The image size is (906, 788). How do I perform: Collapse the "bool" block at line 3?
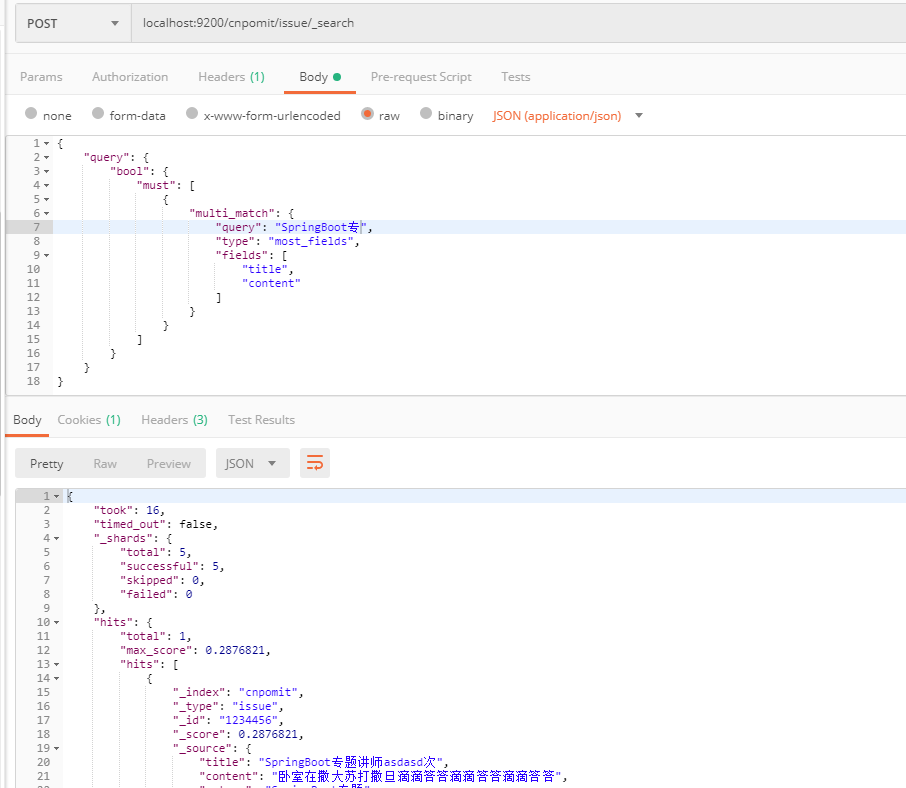click(46, 172)
